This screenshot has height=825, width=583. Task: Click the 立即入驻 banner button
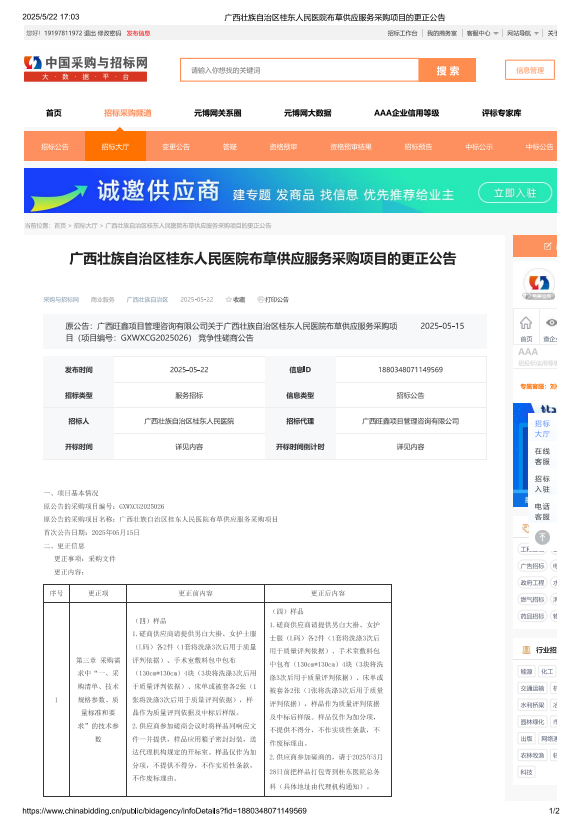[x=515, y=193]
